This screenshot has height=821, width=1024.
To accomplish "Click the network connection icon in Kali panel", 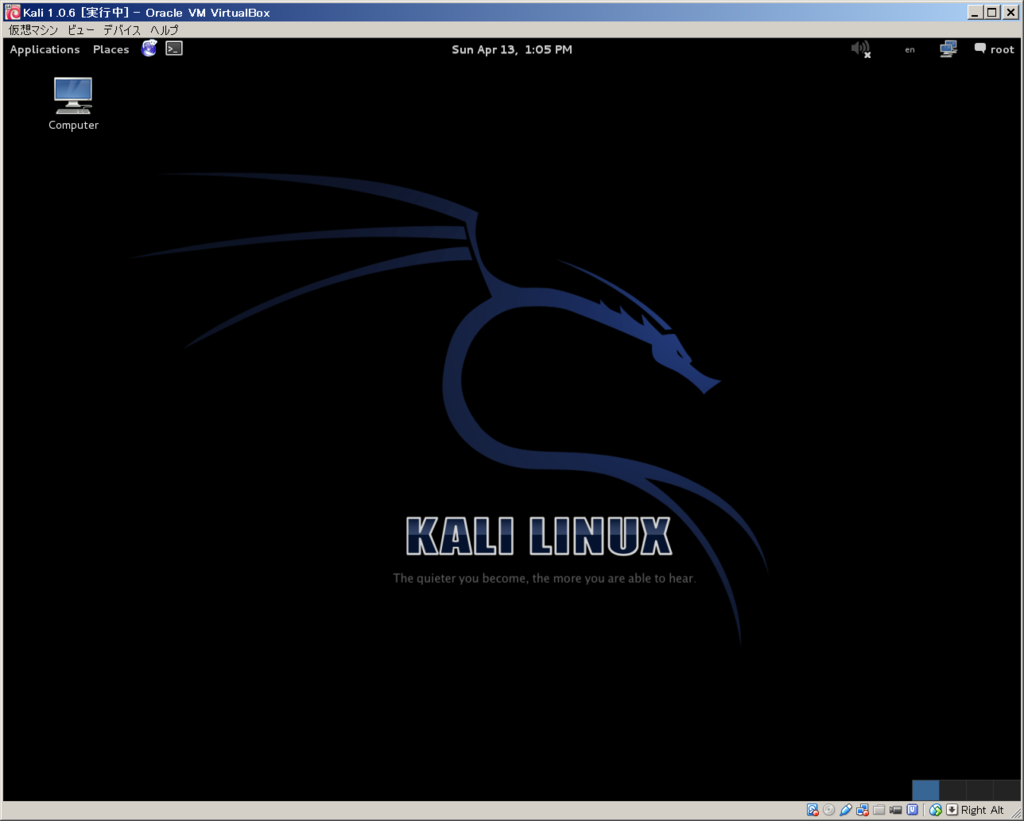I will point(948,49).
